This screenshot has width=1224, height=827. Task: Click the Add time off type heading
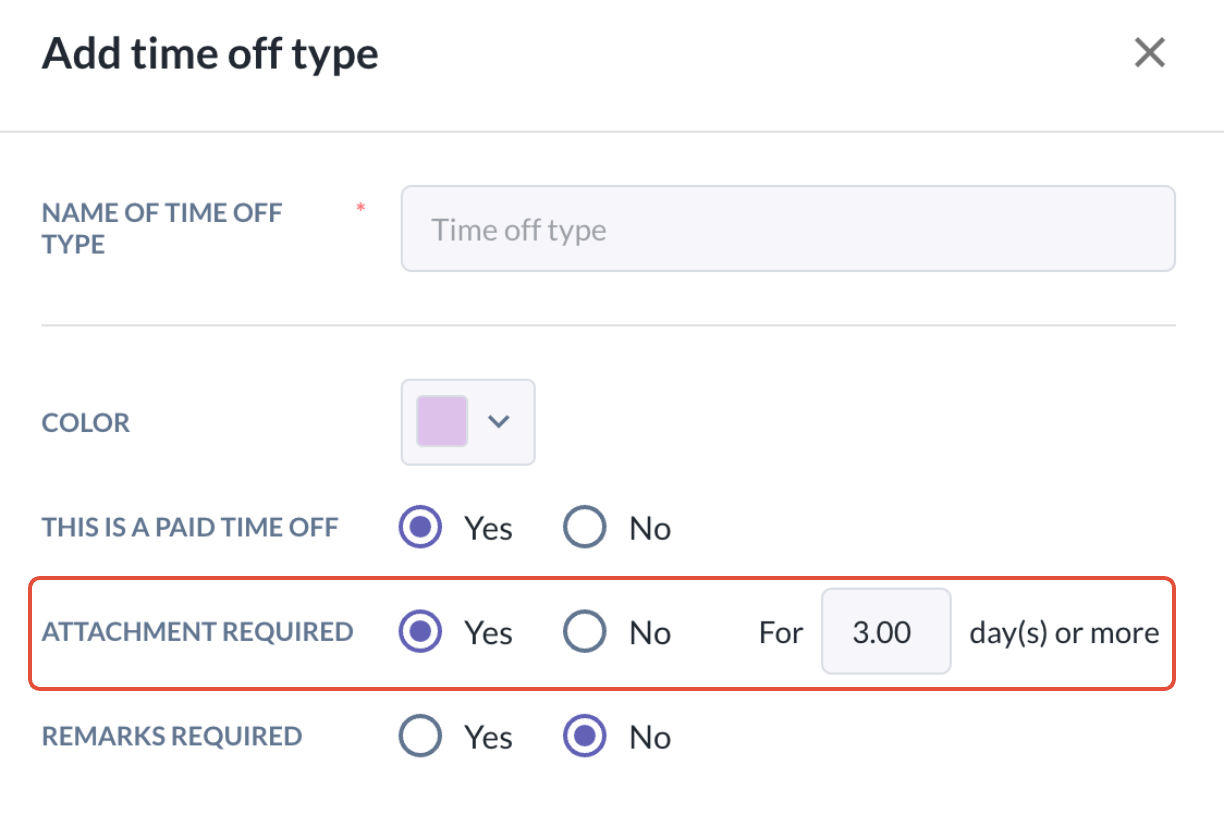coord(210,53)
